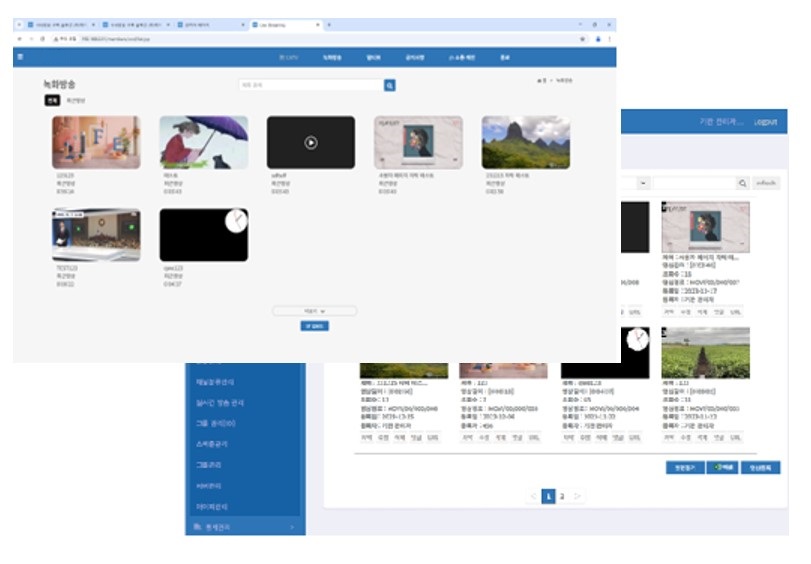Reload the page with the browser refresh icon
811x564 pixels.
pyautogui.click(x=42, y=39)
